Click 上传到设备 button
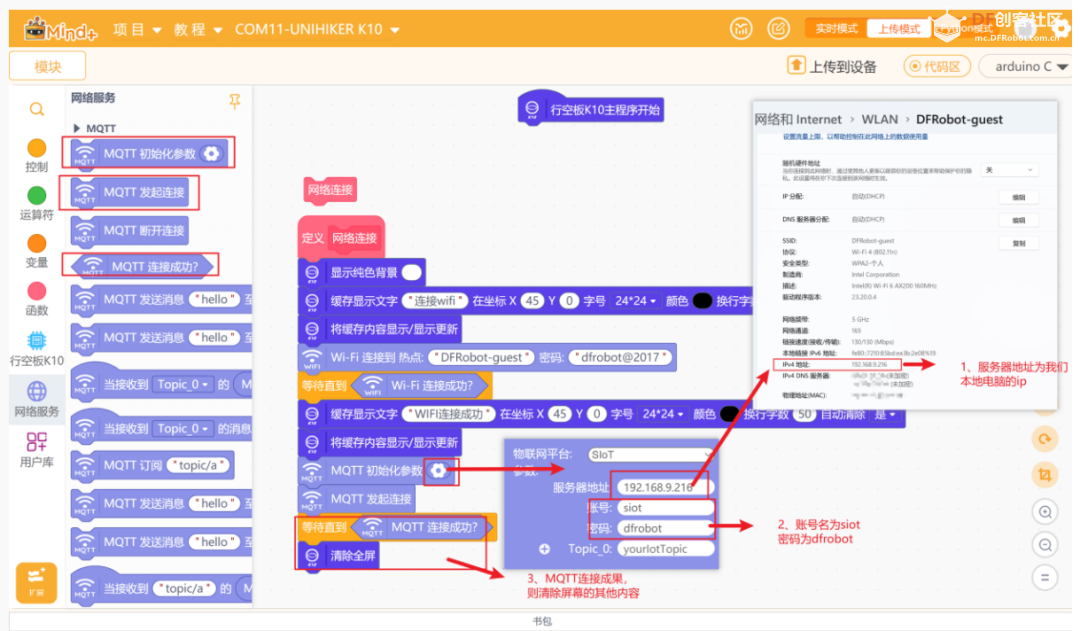The image size is (1080, 631). tap(832, 66)
